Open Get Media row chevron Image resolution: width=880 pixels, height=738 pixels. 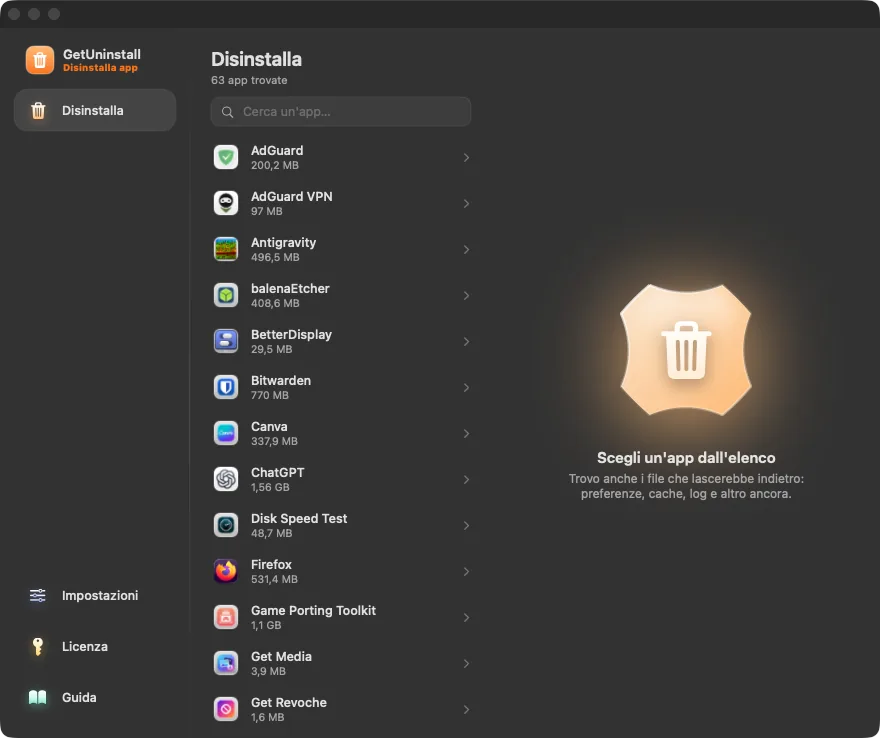coord(466,664)
